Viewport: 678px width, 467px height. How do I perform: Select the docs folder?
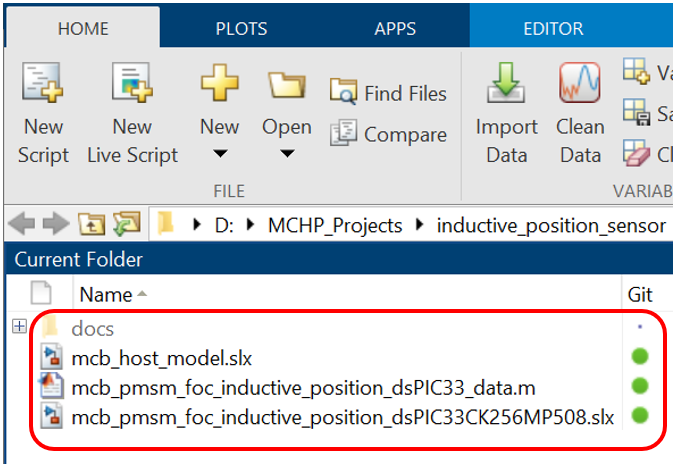pos(93,329)
